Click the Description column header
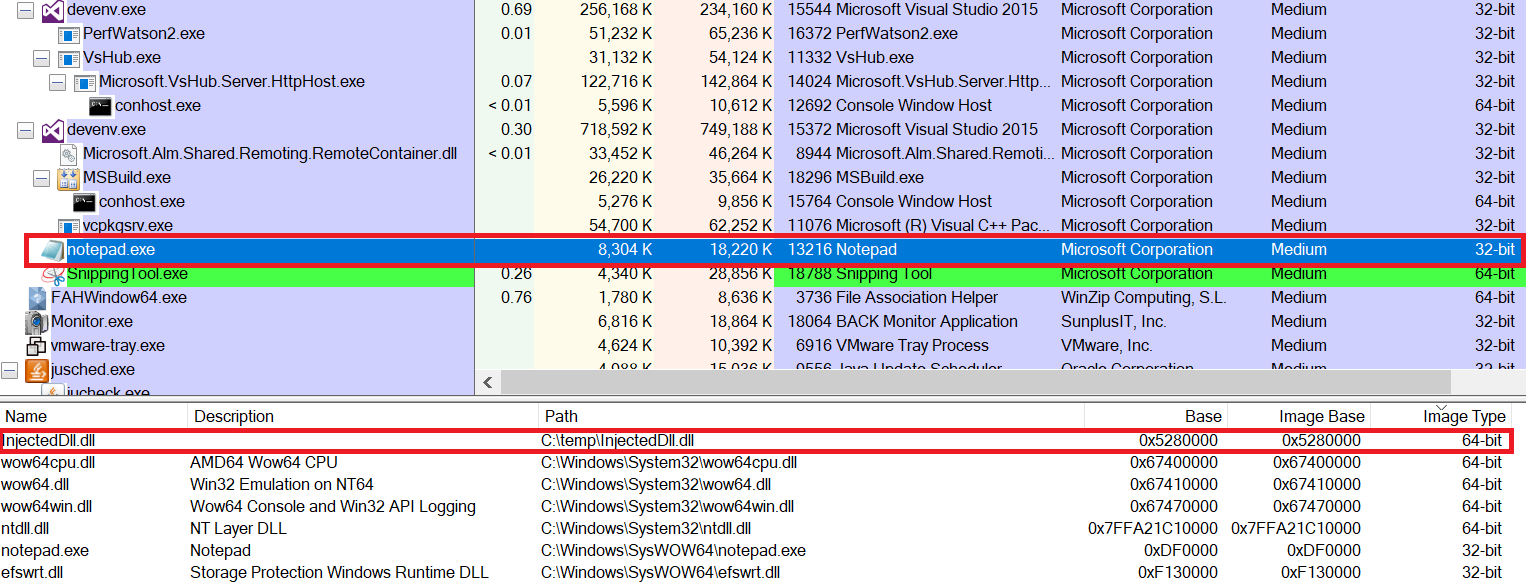The image size is (1526, 585). pyautogui.click(x=234, y=416)
